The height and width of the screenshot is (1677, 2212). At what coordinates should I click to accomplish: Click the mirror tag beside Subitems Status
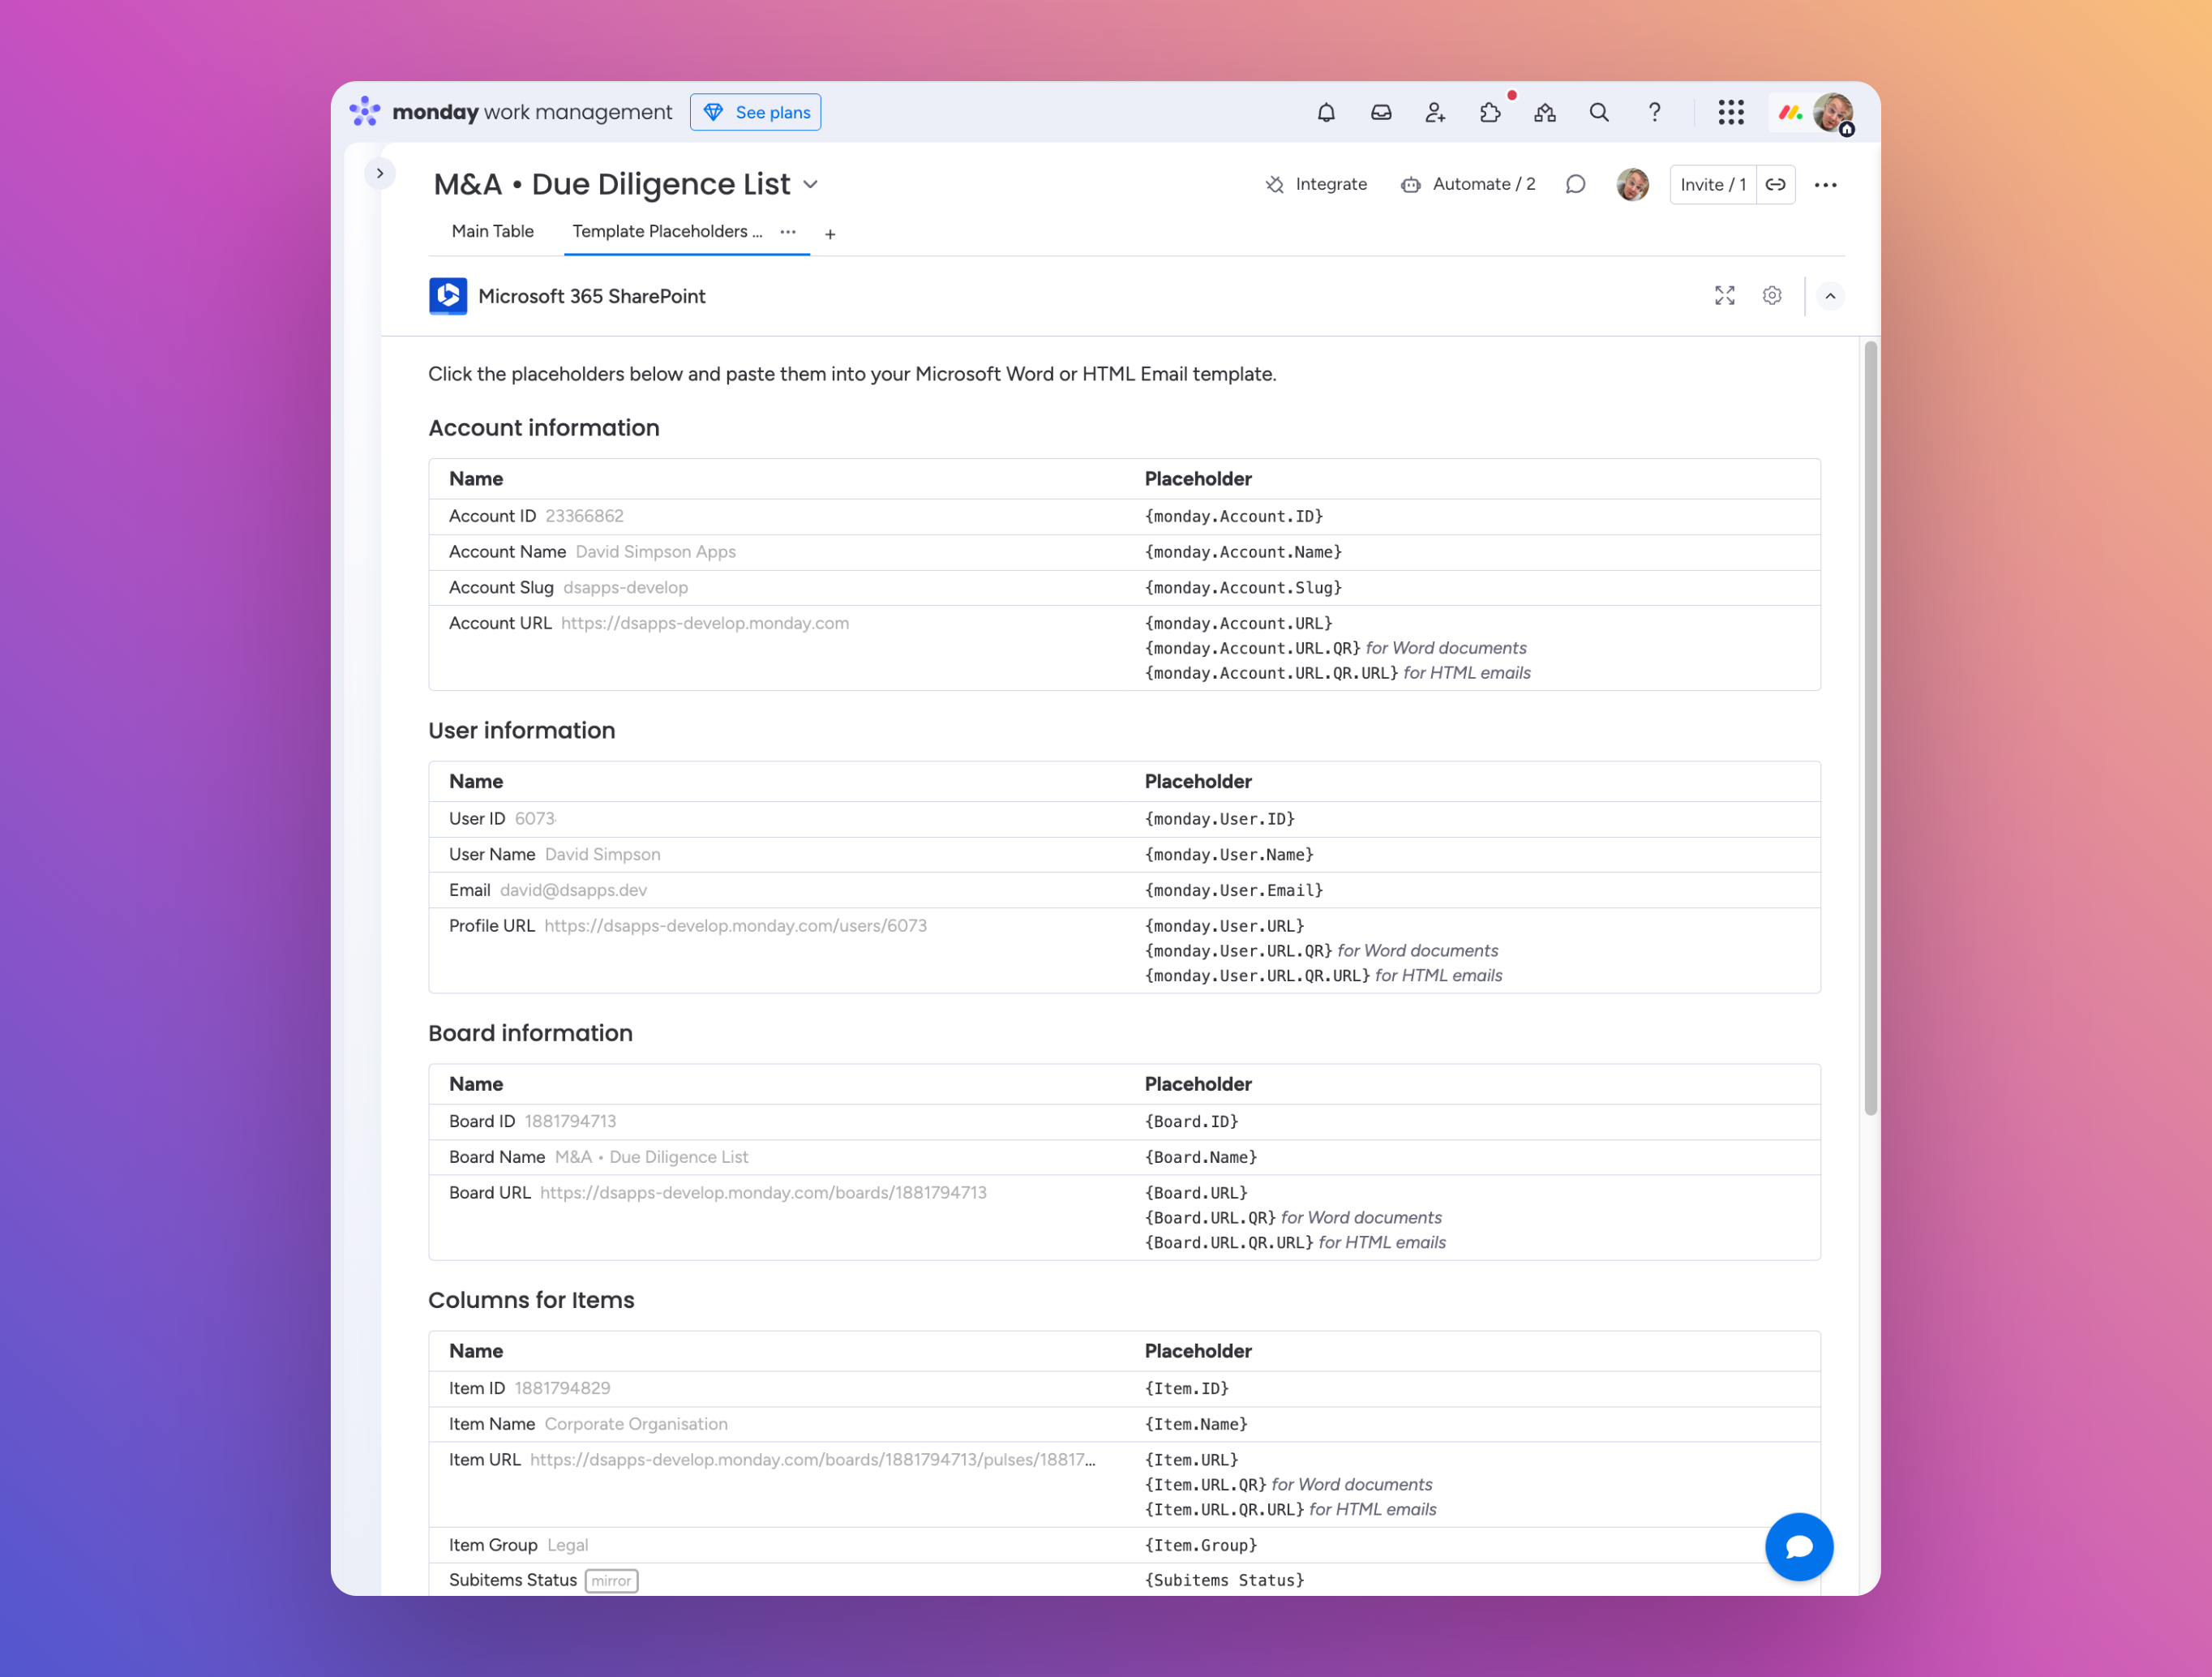611,1581
